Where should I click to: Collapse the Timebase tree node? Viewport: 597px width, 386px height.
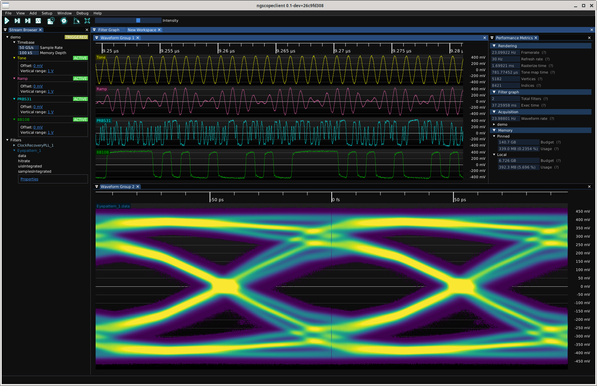coord(14,42)
